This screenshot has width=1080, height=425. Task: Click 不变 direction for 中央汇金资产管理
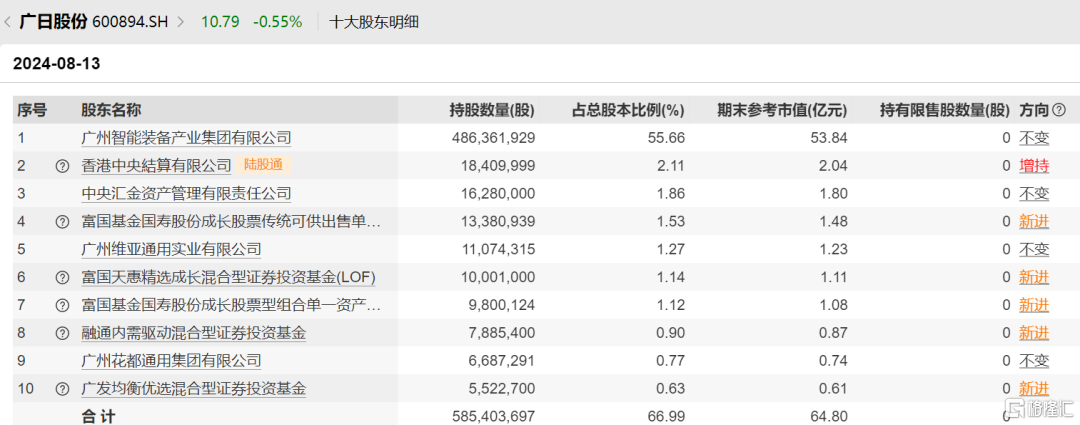(x=1034, y=194)
